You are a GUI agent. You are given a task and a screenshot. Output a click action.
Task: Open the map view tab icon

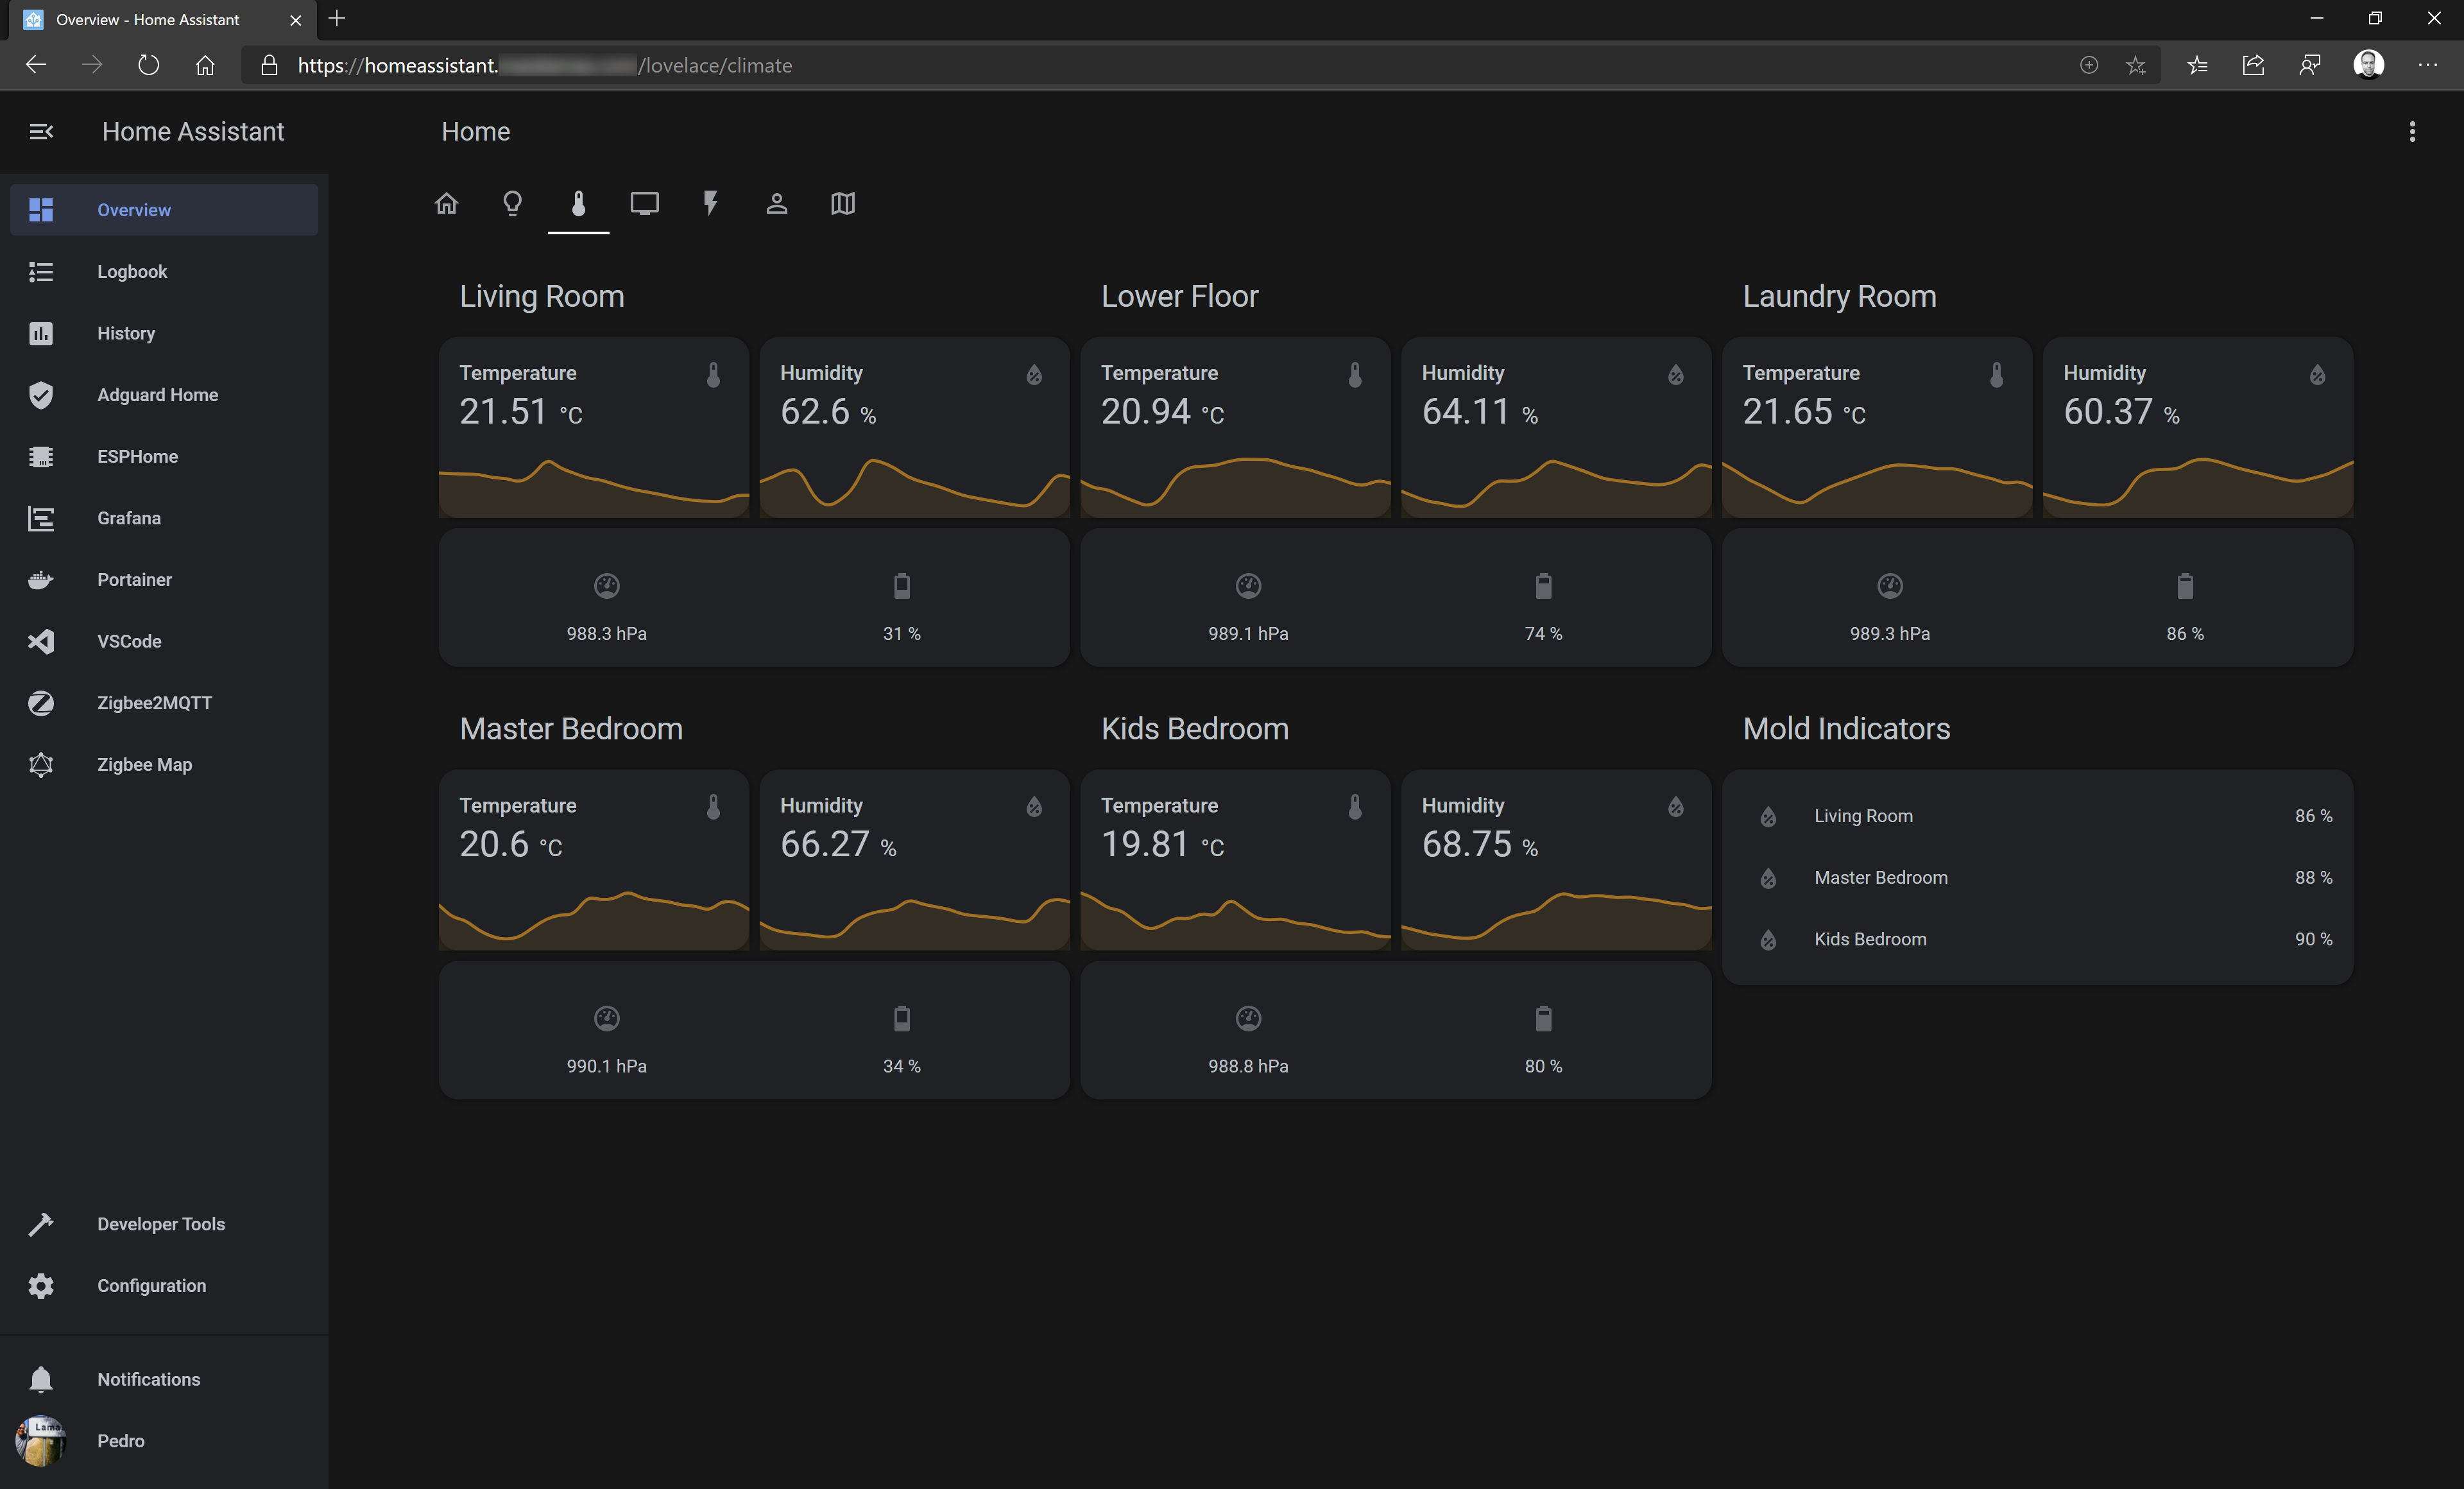[x=842, y=204]
